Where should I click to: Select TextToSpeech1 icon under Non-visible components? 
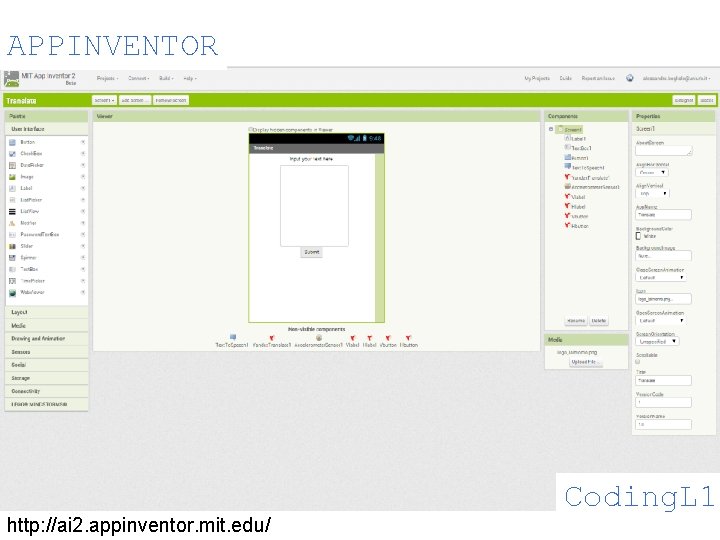coord(233,338)
